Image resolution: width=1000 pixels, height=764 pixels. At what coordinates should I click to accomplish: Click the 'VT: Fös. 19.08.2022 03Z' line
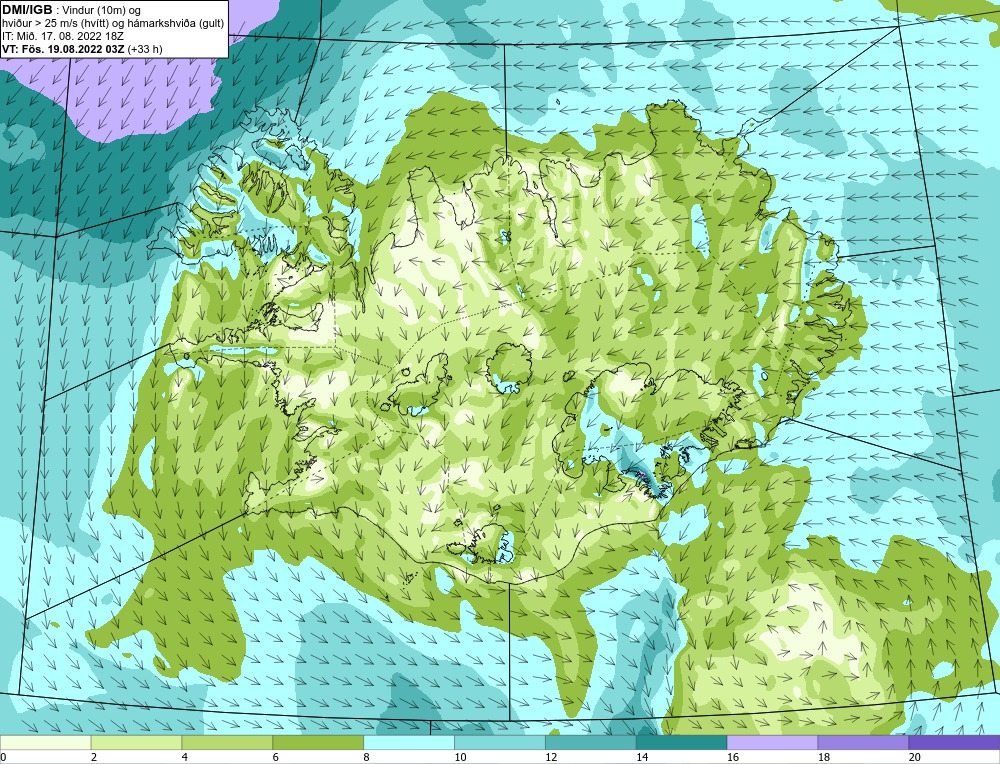(x=64, y=48)
